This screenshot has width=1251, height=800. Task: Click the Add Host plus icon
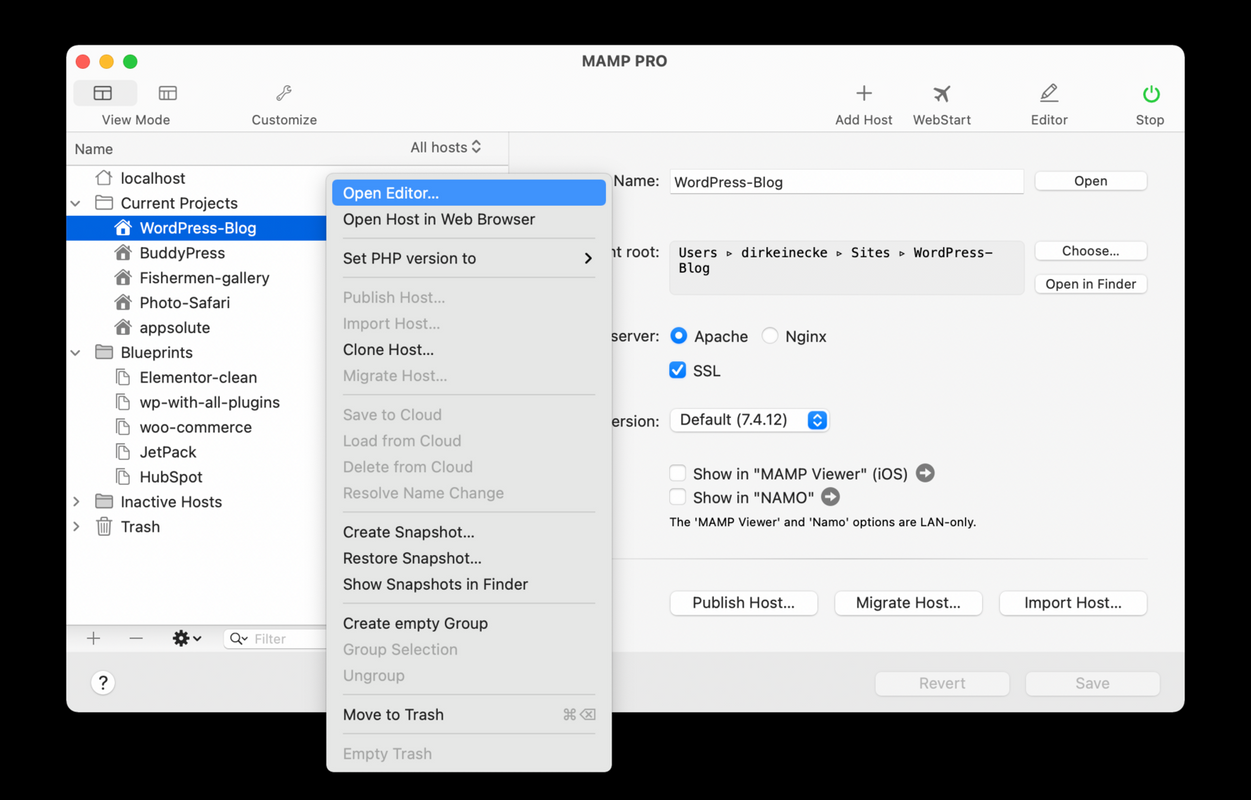[x=864, y=93]
